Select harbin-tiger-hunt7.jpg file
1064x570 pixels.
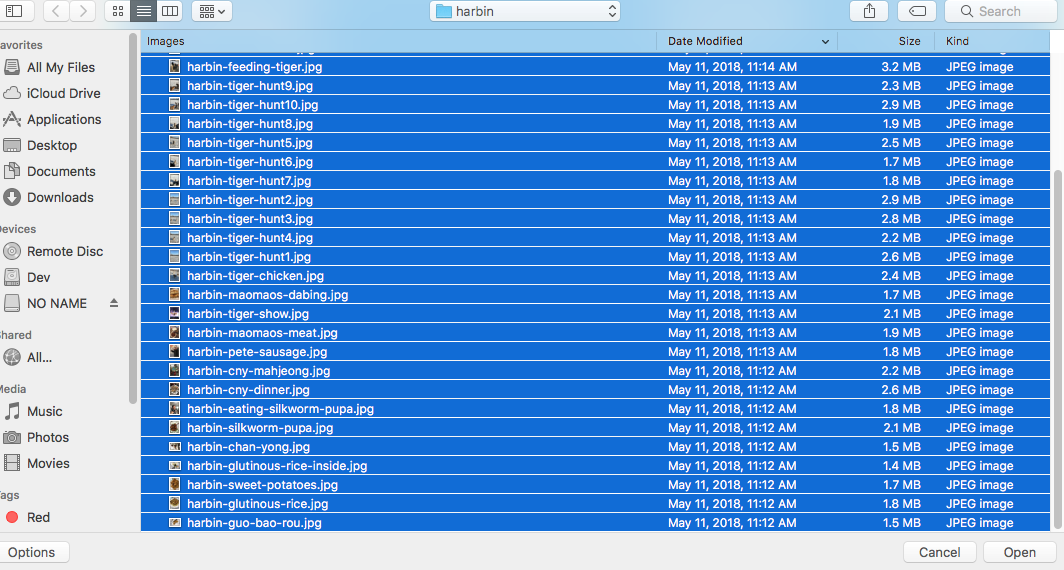coord(595,180)
